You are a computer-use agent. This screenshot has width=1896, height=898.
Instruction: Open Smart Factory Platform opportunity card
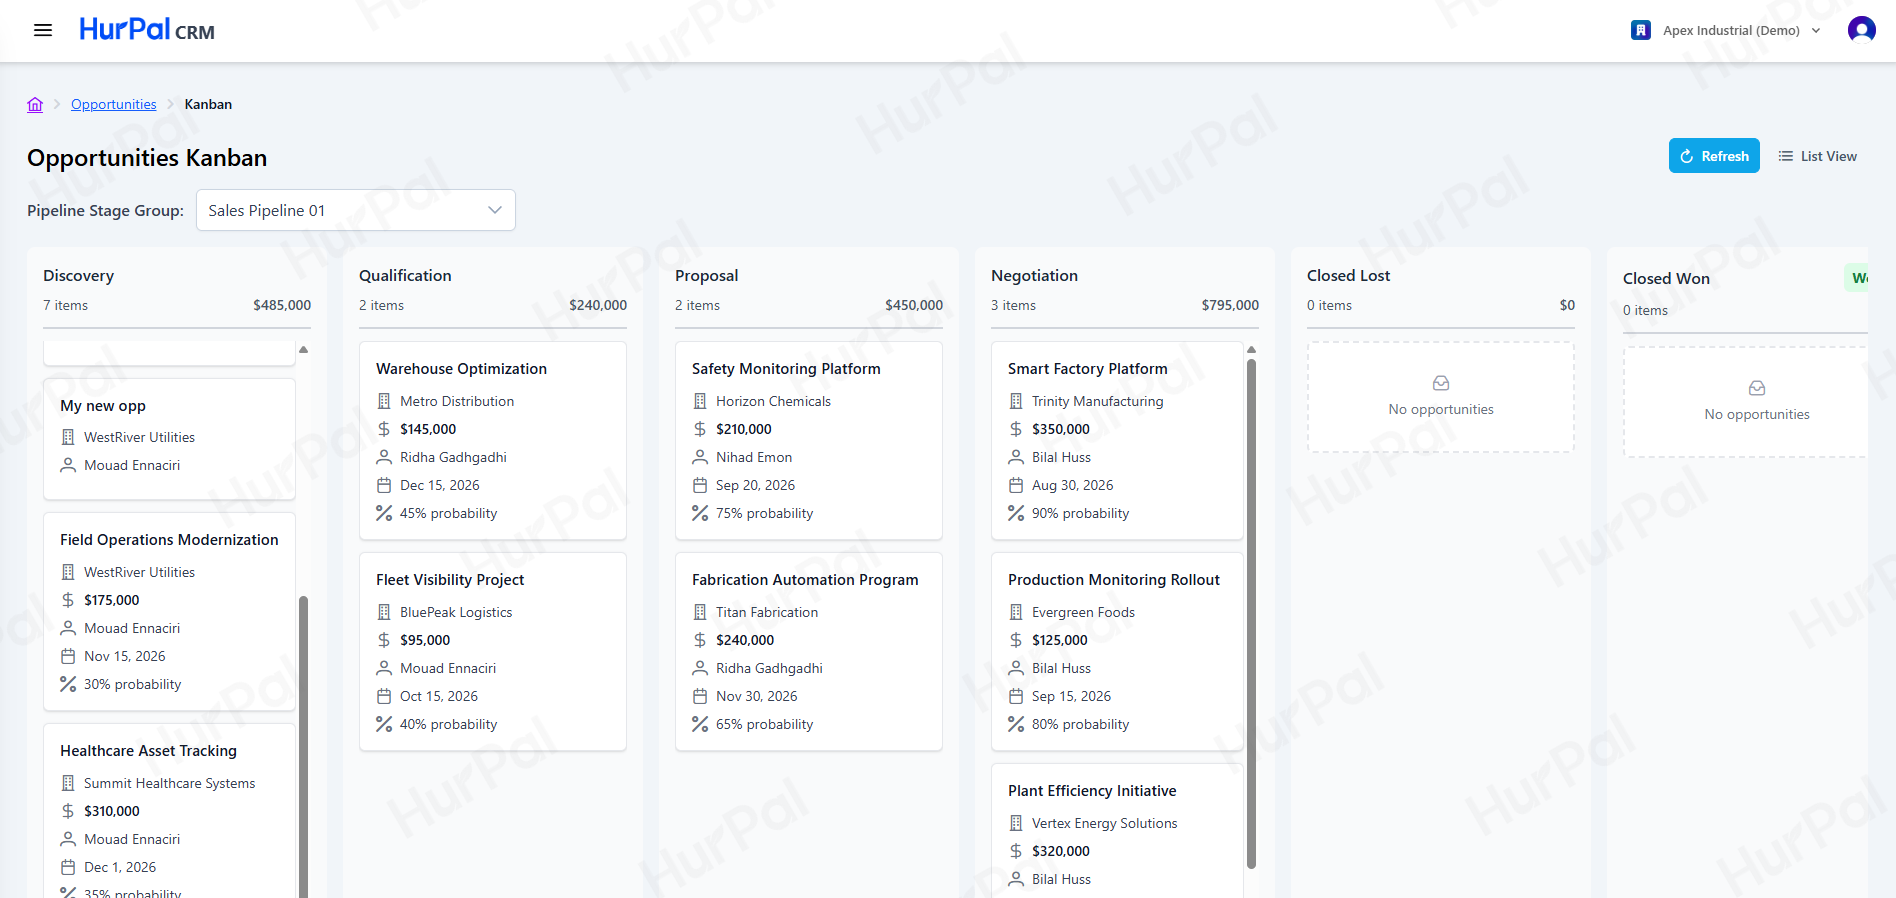click(x=1117, y=440)
